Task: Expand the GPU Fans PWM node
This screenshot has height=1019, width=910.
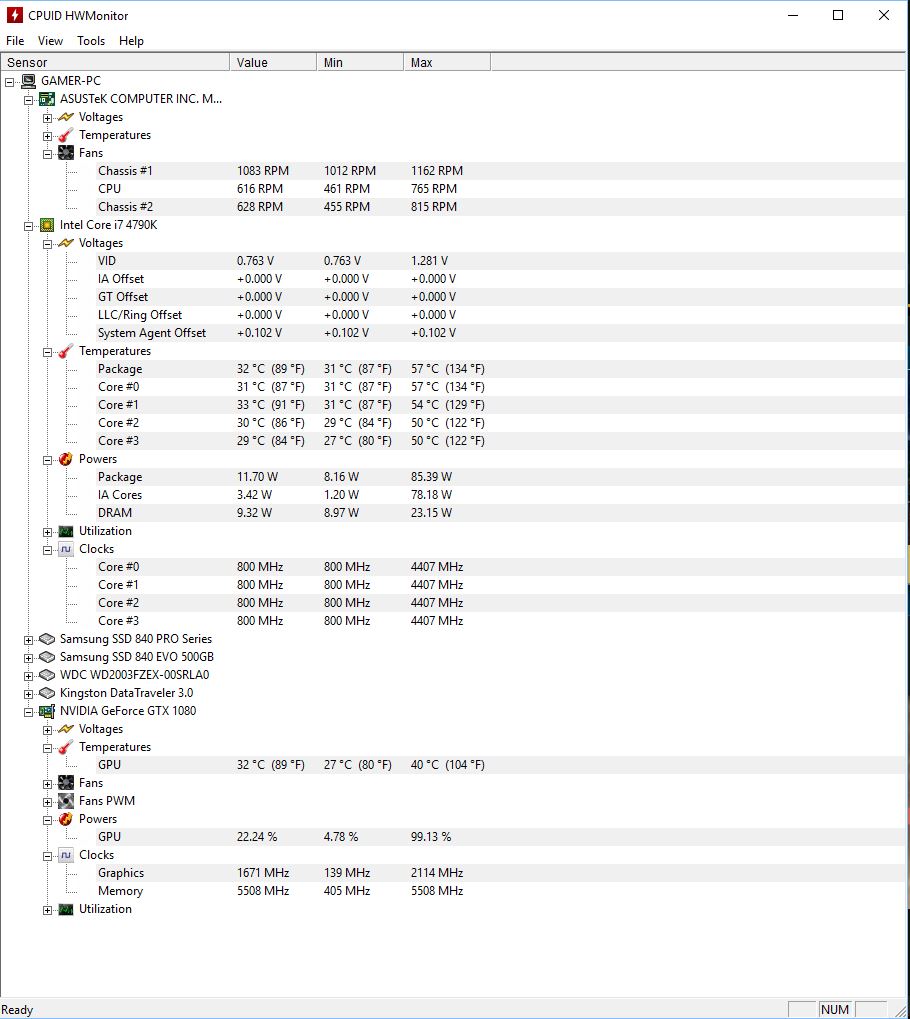Action: [47, 803]
